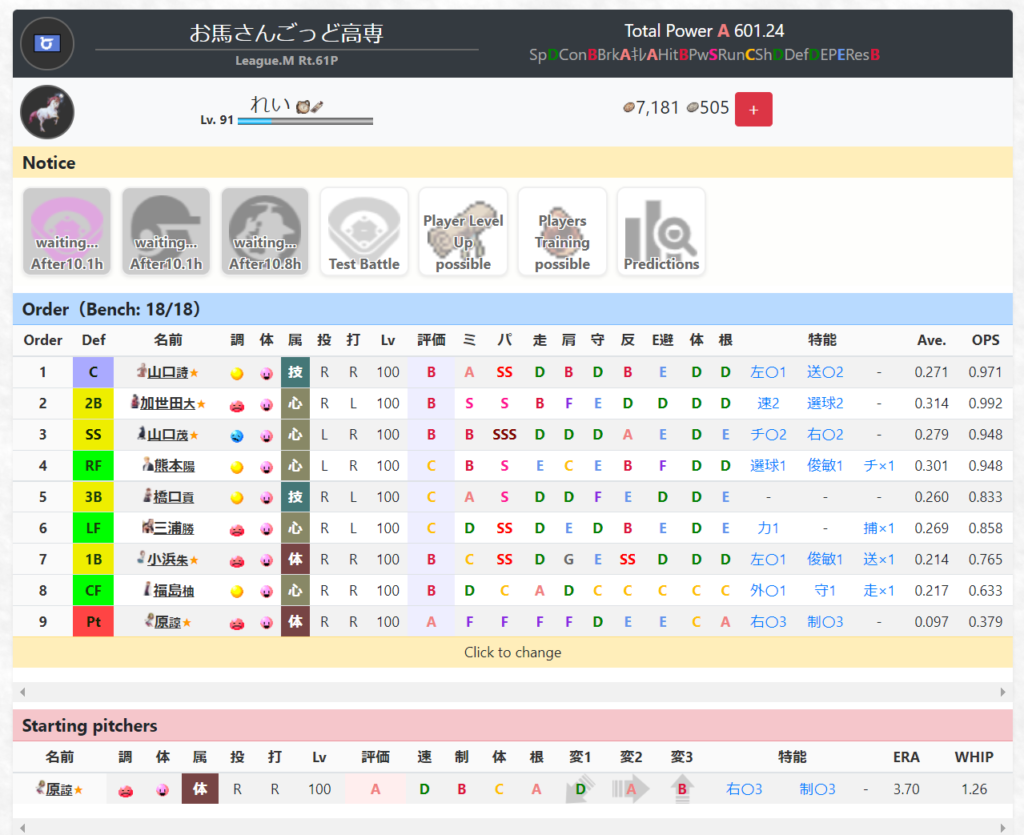Open the horse avatar profile picture

point(47,111)
